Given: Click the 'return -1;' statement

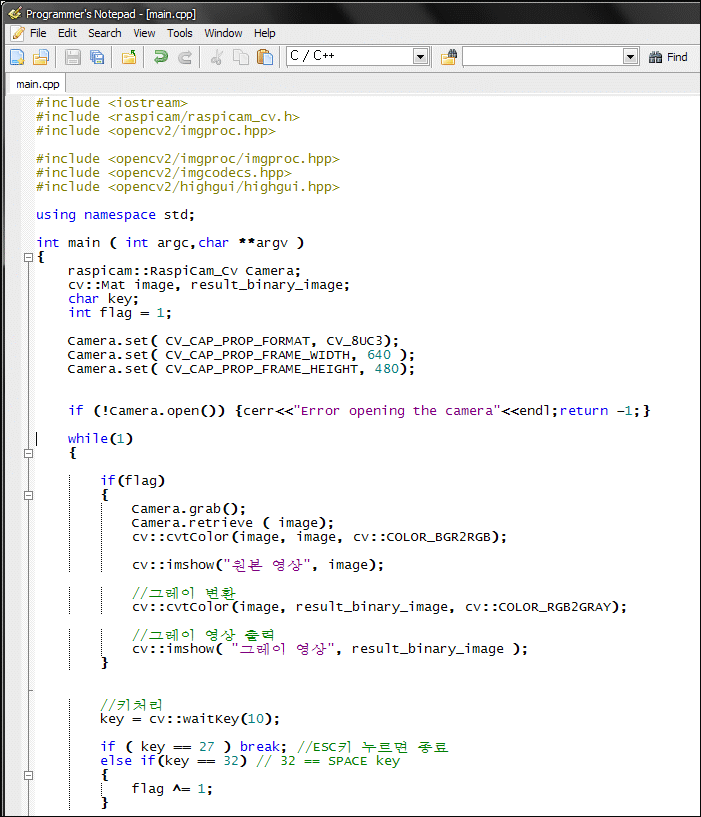Looking at the screenshot, I should tap(599, 411).
